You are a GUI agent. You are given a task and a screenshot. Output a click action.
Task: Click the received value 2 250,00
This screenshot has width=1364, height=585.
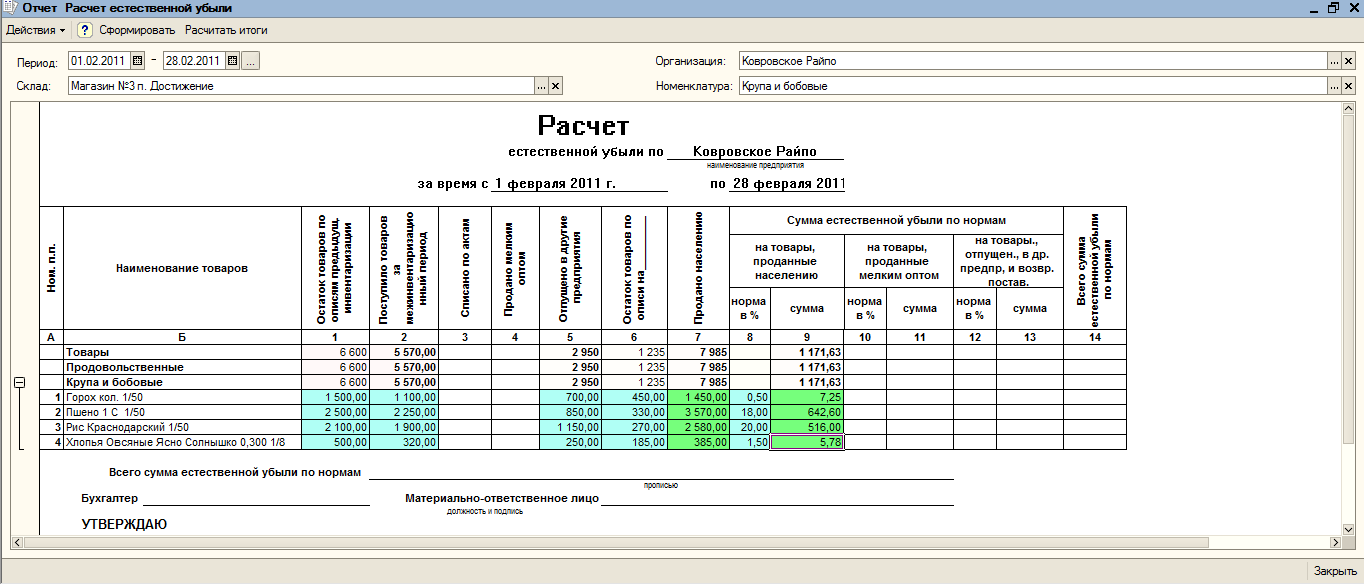(x=404, y=413)
